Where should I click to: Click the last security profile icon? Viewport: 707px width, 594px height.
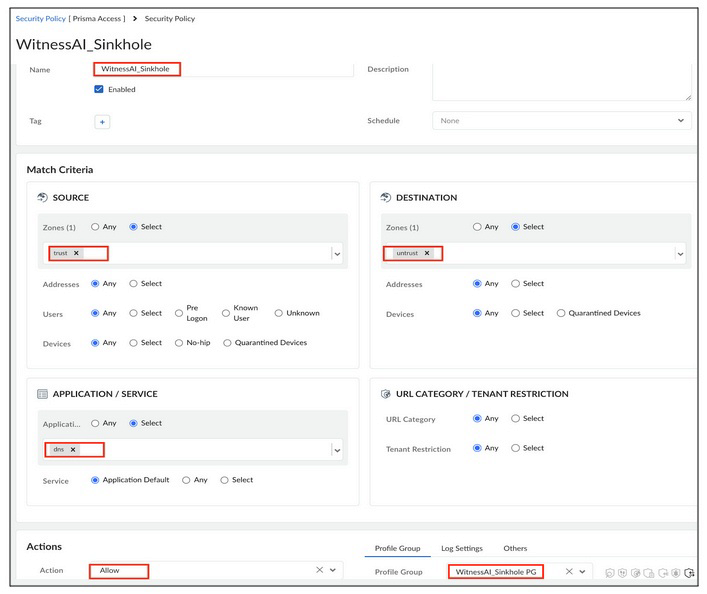point(688,572)
